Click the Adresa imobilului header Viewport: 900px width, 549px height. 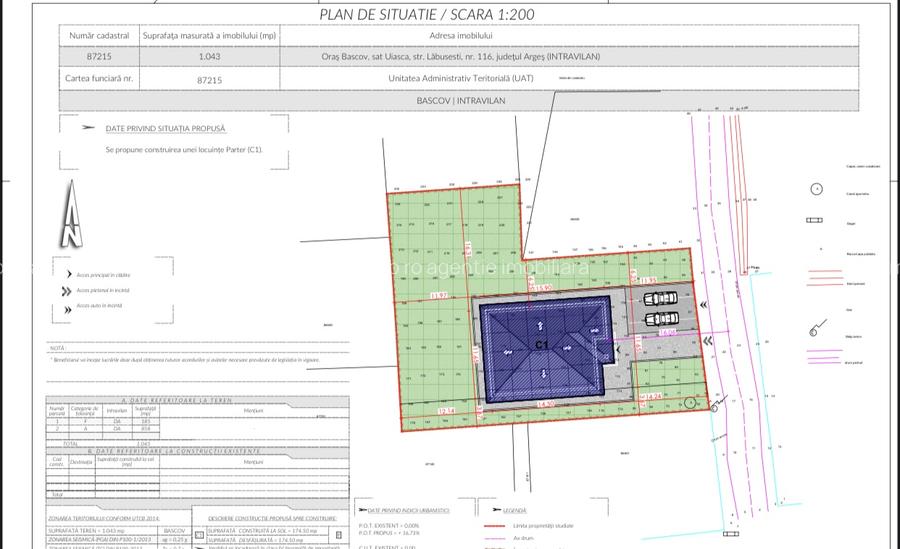[x=461, y=36]
